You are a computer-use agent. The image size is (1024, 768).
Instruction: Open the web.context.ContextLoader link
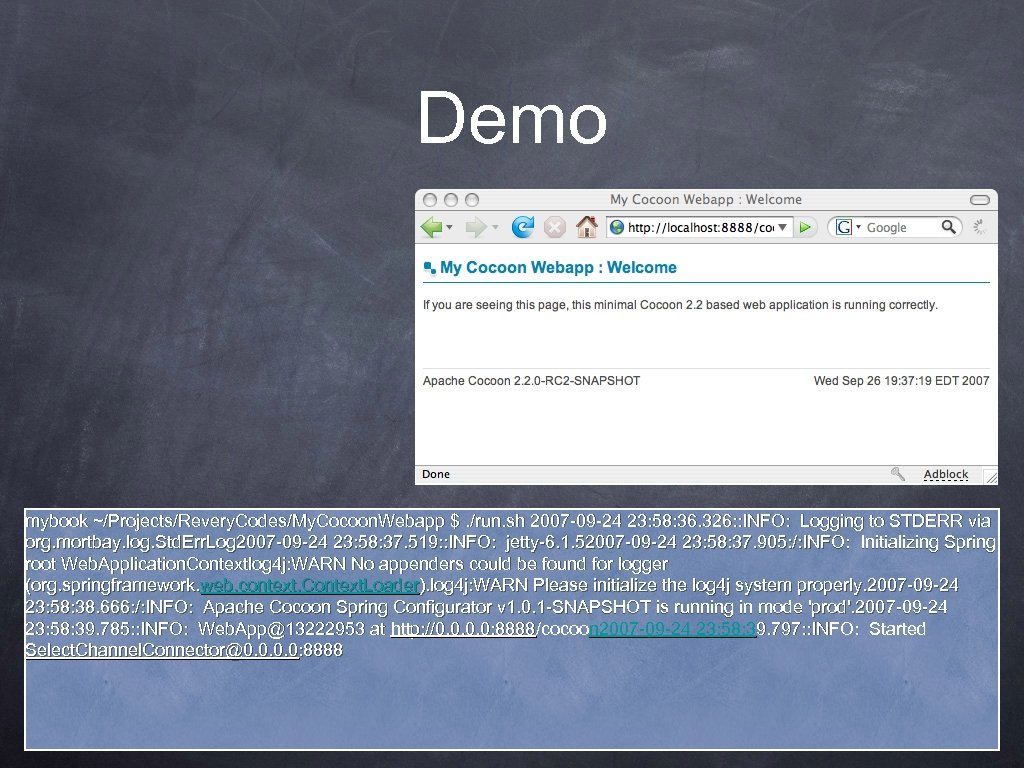point(310,585)
